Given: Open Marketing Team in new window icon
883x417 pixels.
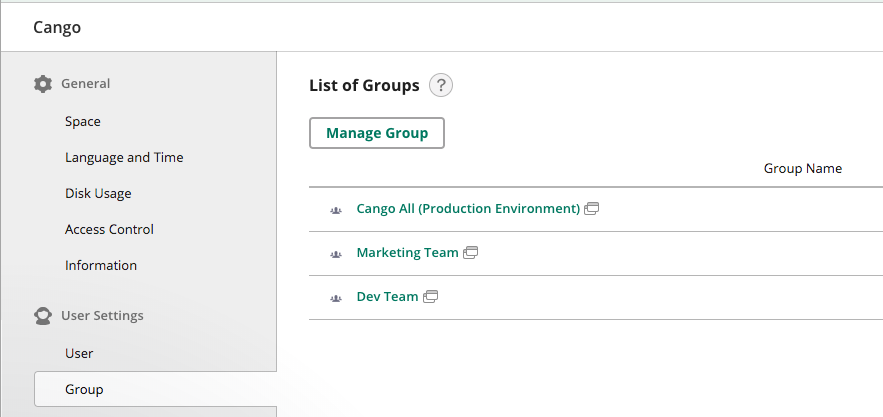Looking at the screenshot, I should pos(470,252).
